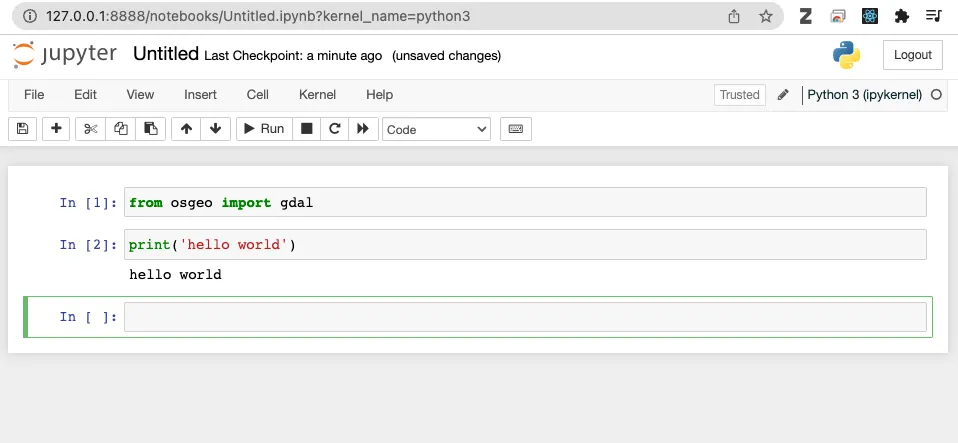Interrupt the kernel with stop icon
958x443 pixels.
[x=307, y=129]
